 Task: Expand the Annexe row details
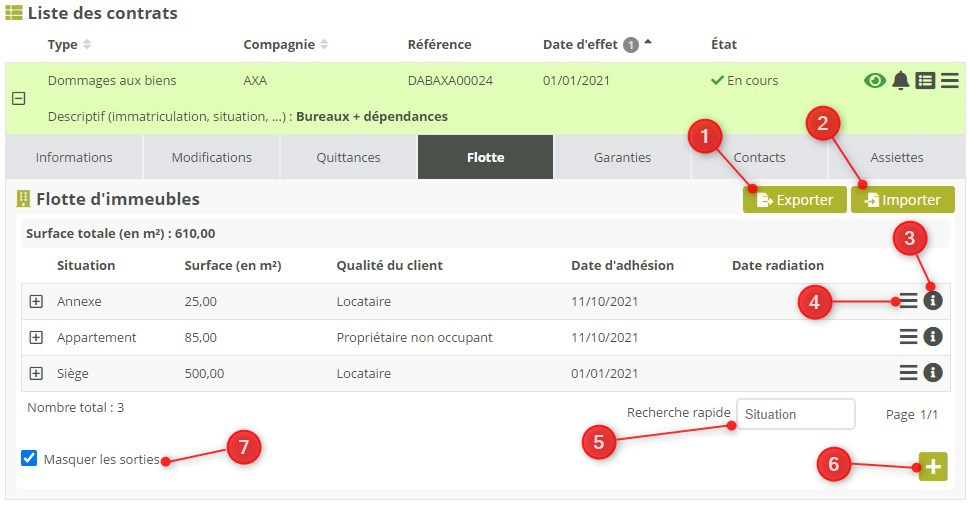36,301
